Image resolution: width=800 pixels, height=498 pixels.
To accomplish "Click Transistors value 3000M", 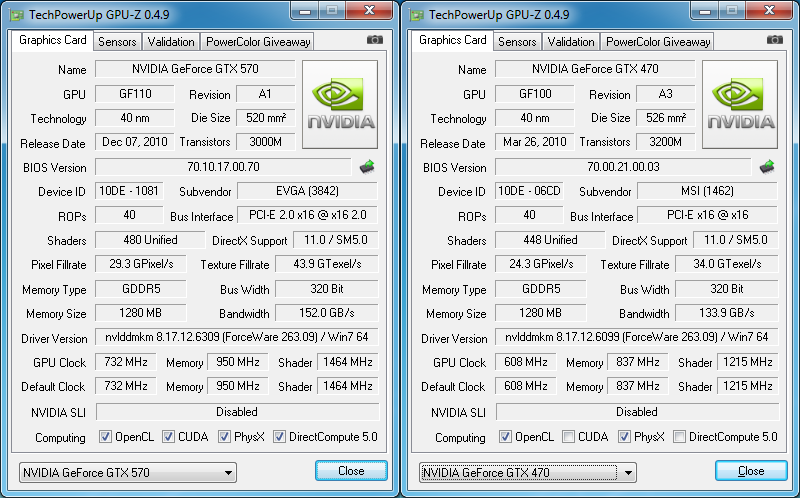I will click(x=266, y=142).
